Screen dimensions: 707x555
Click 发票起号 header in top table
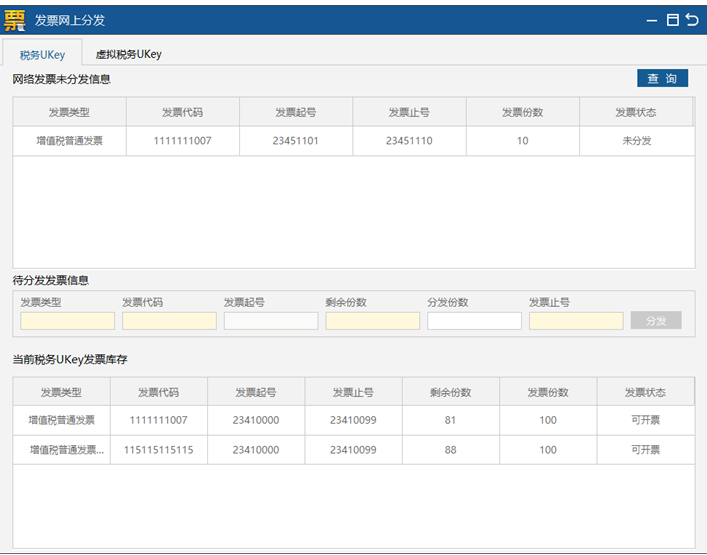coord(296,112)
